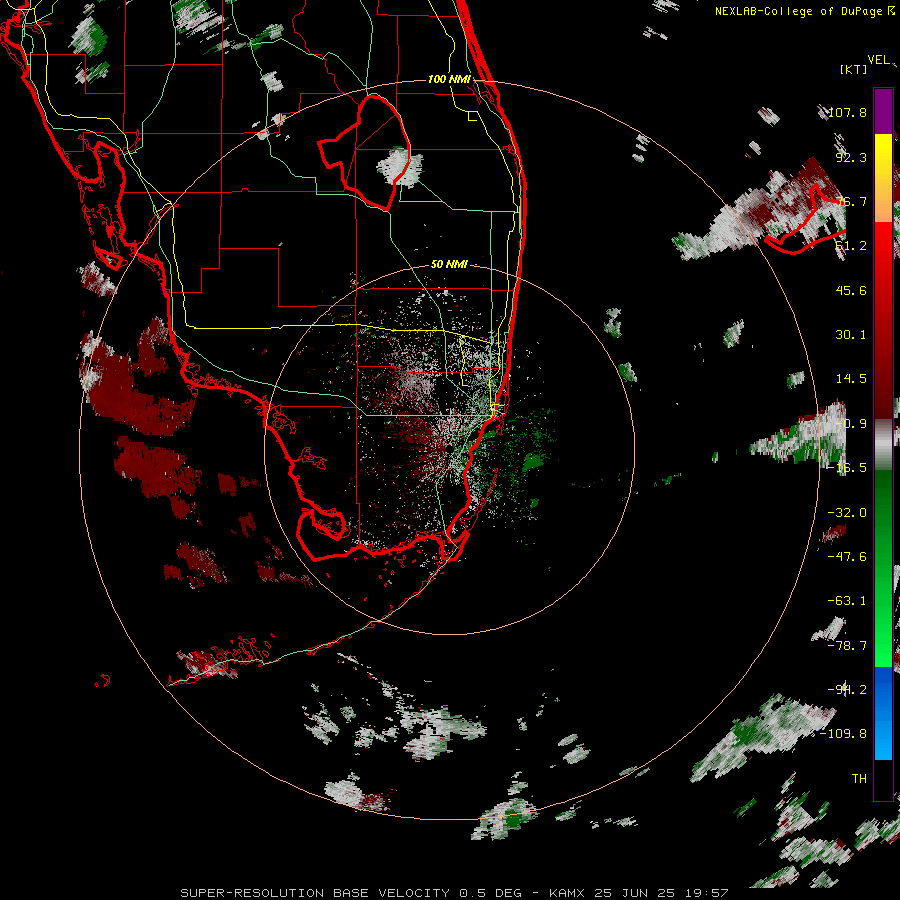
Task: Select the black TH segment of color bar
Action: pyautogui.click(x=883, y=779)
